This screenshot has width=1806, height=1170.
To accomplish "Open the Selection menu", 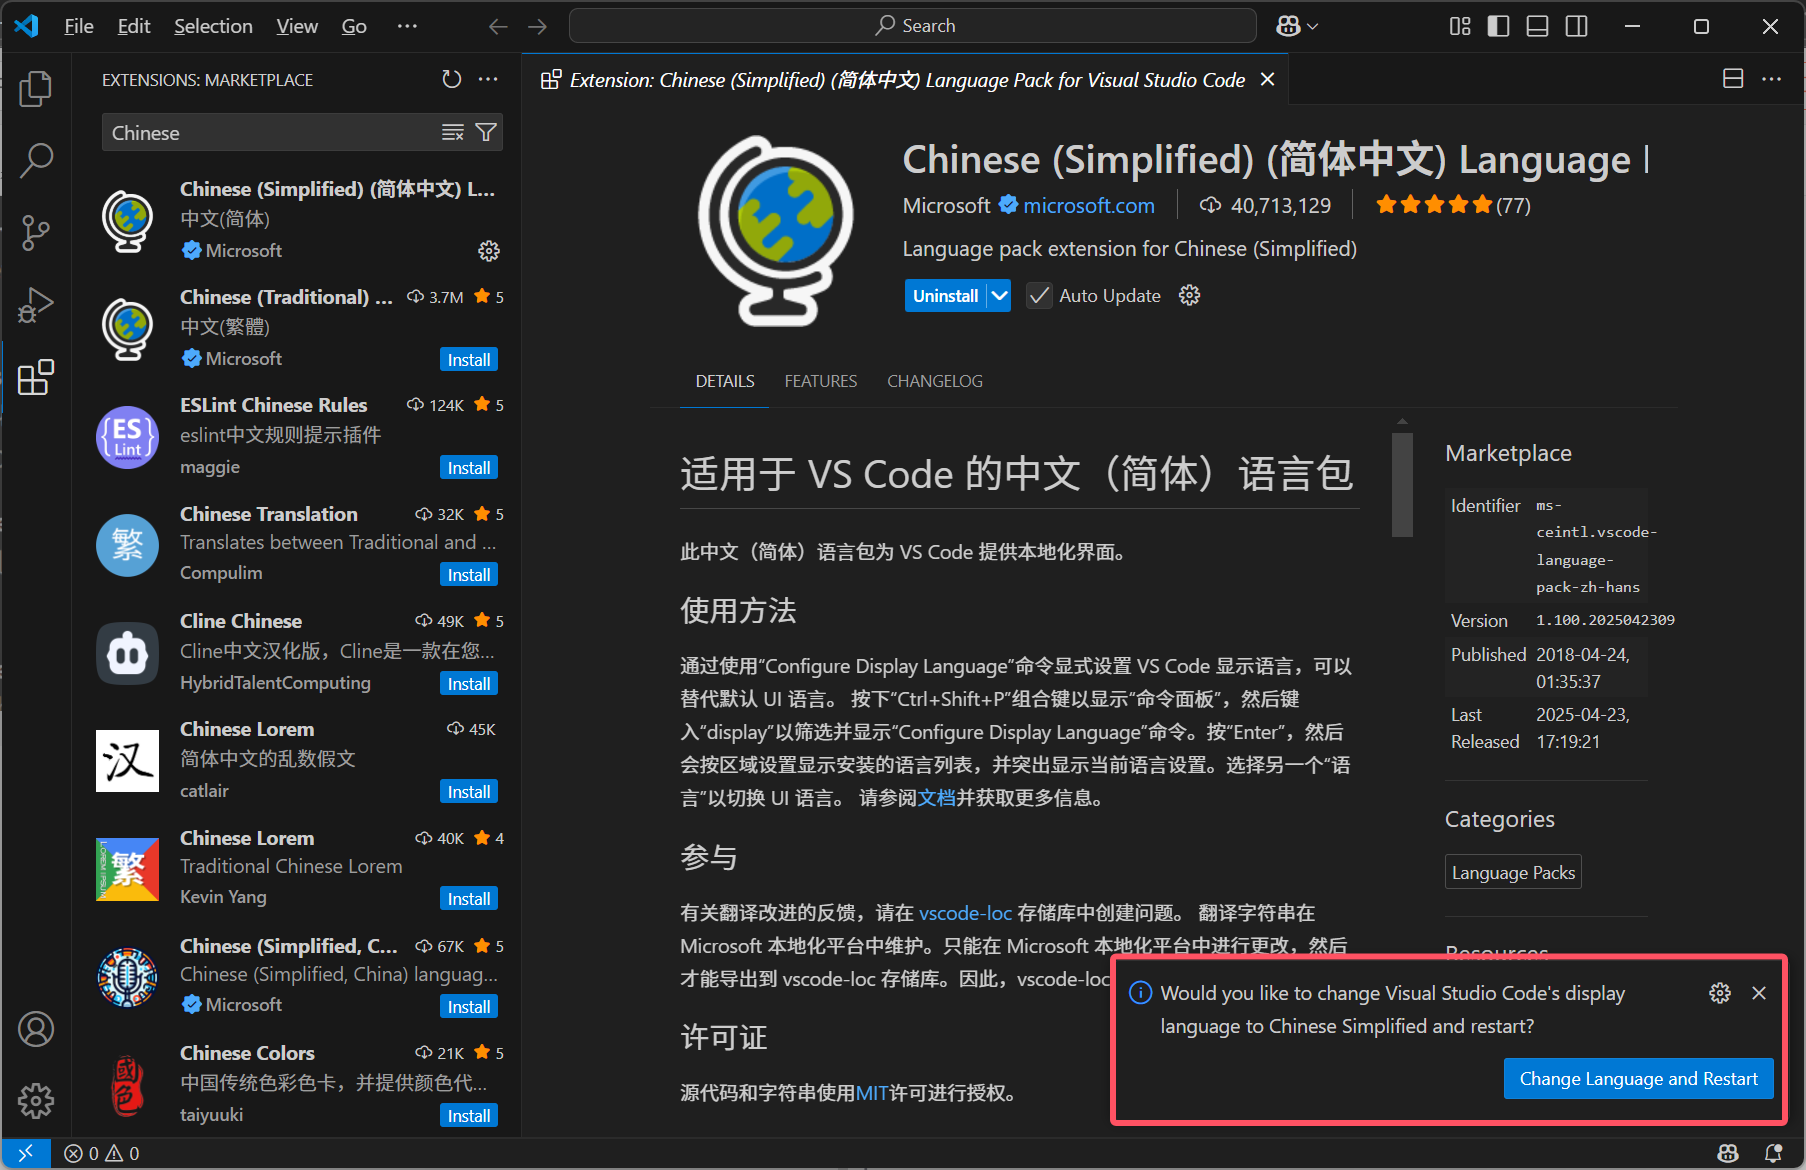I will (x=213, y=26).
